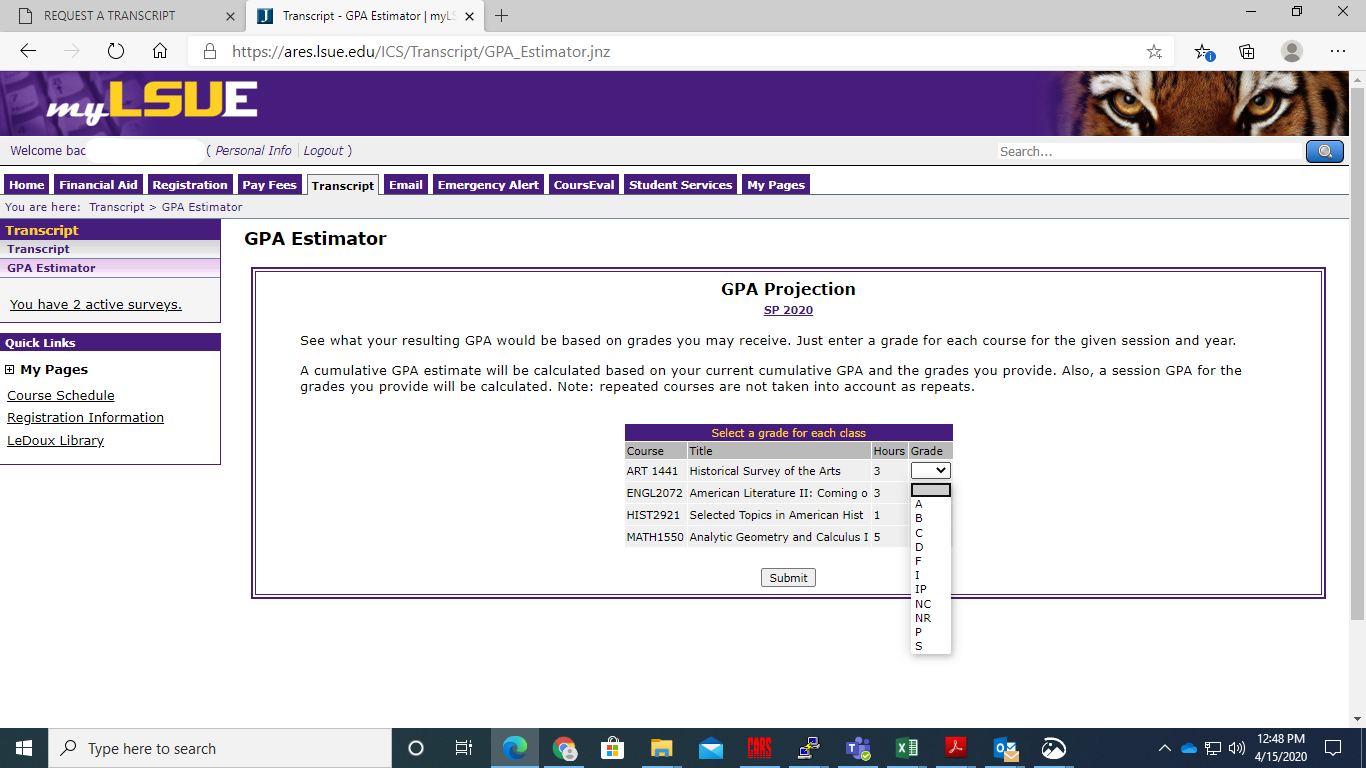Open the Registration tab

(x=190, y=185)
